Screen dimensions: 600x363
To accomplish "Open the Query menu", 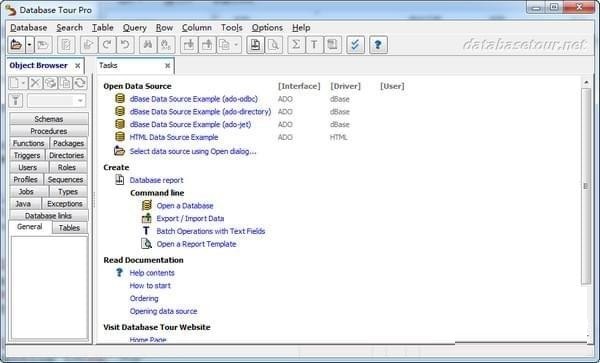I will 135,28.
